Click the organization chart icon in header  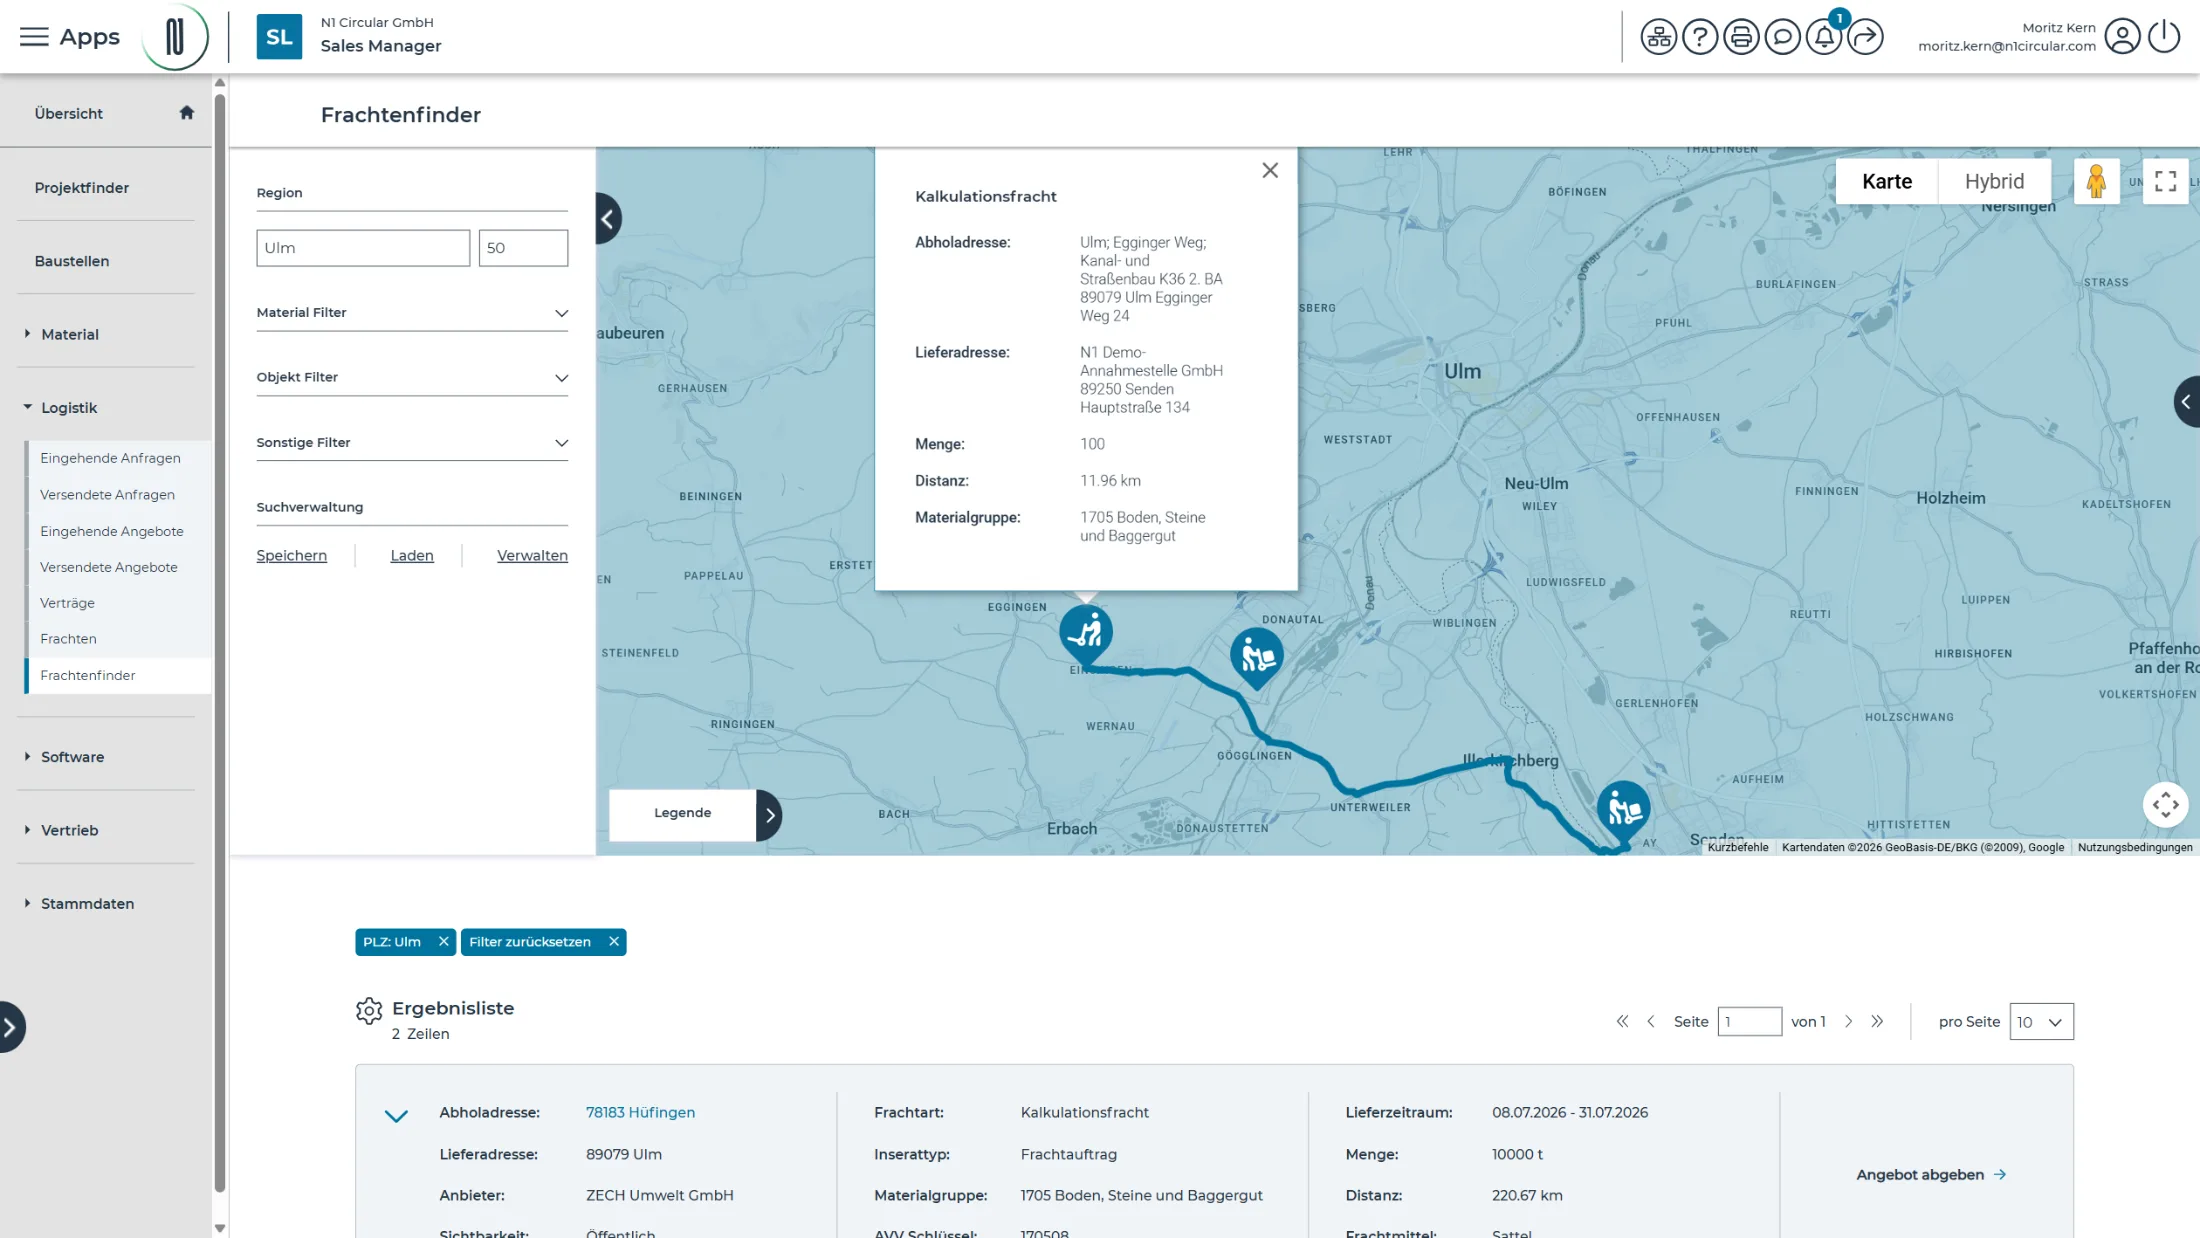(1658, 37)
